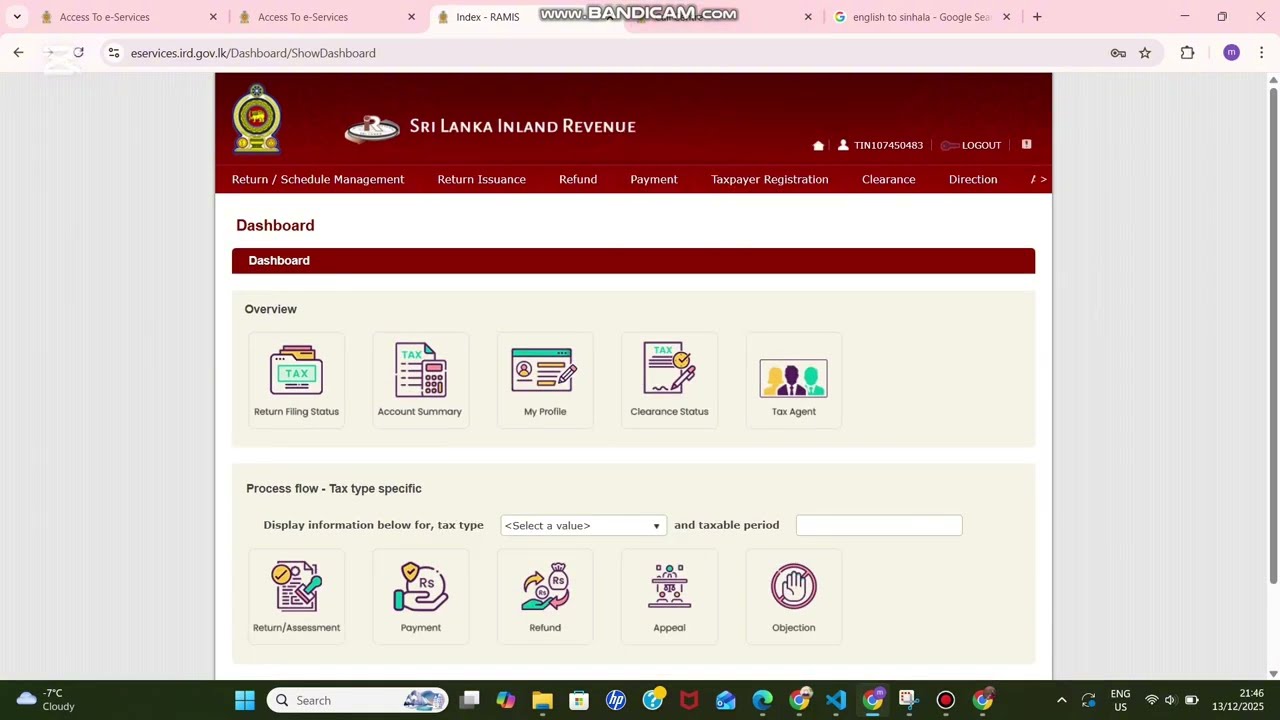Click the alert icon right of LOGOUT

[1026, 144]
